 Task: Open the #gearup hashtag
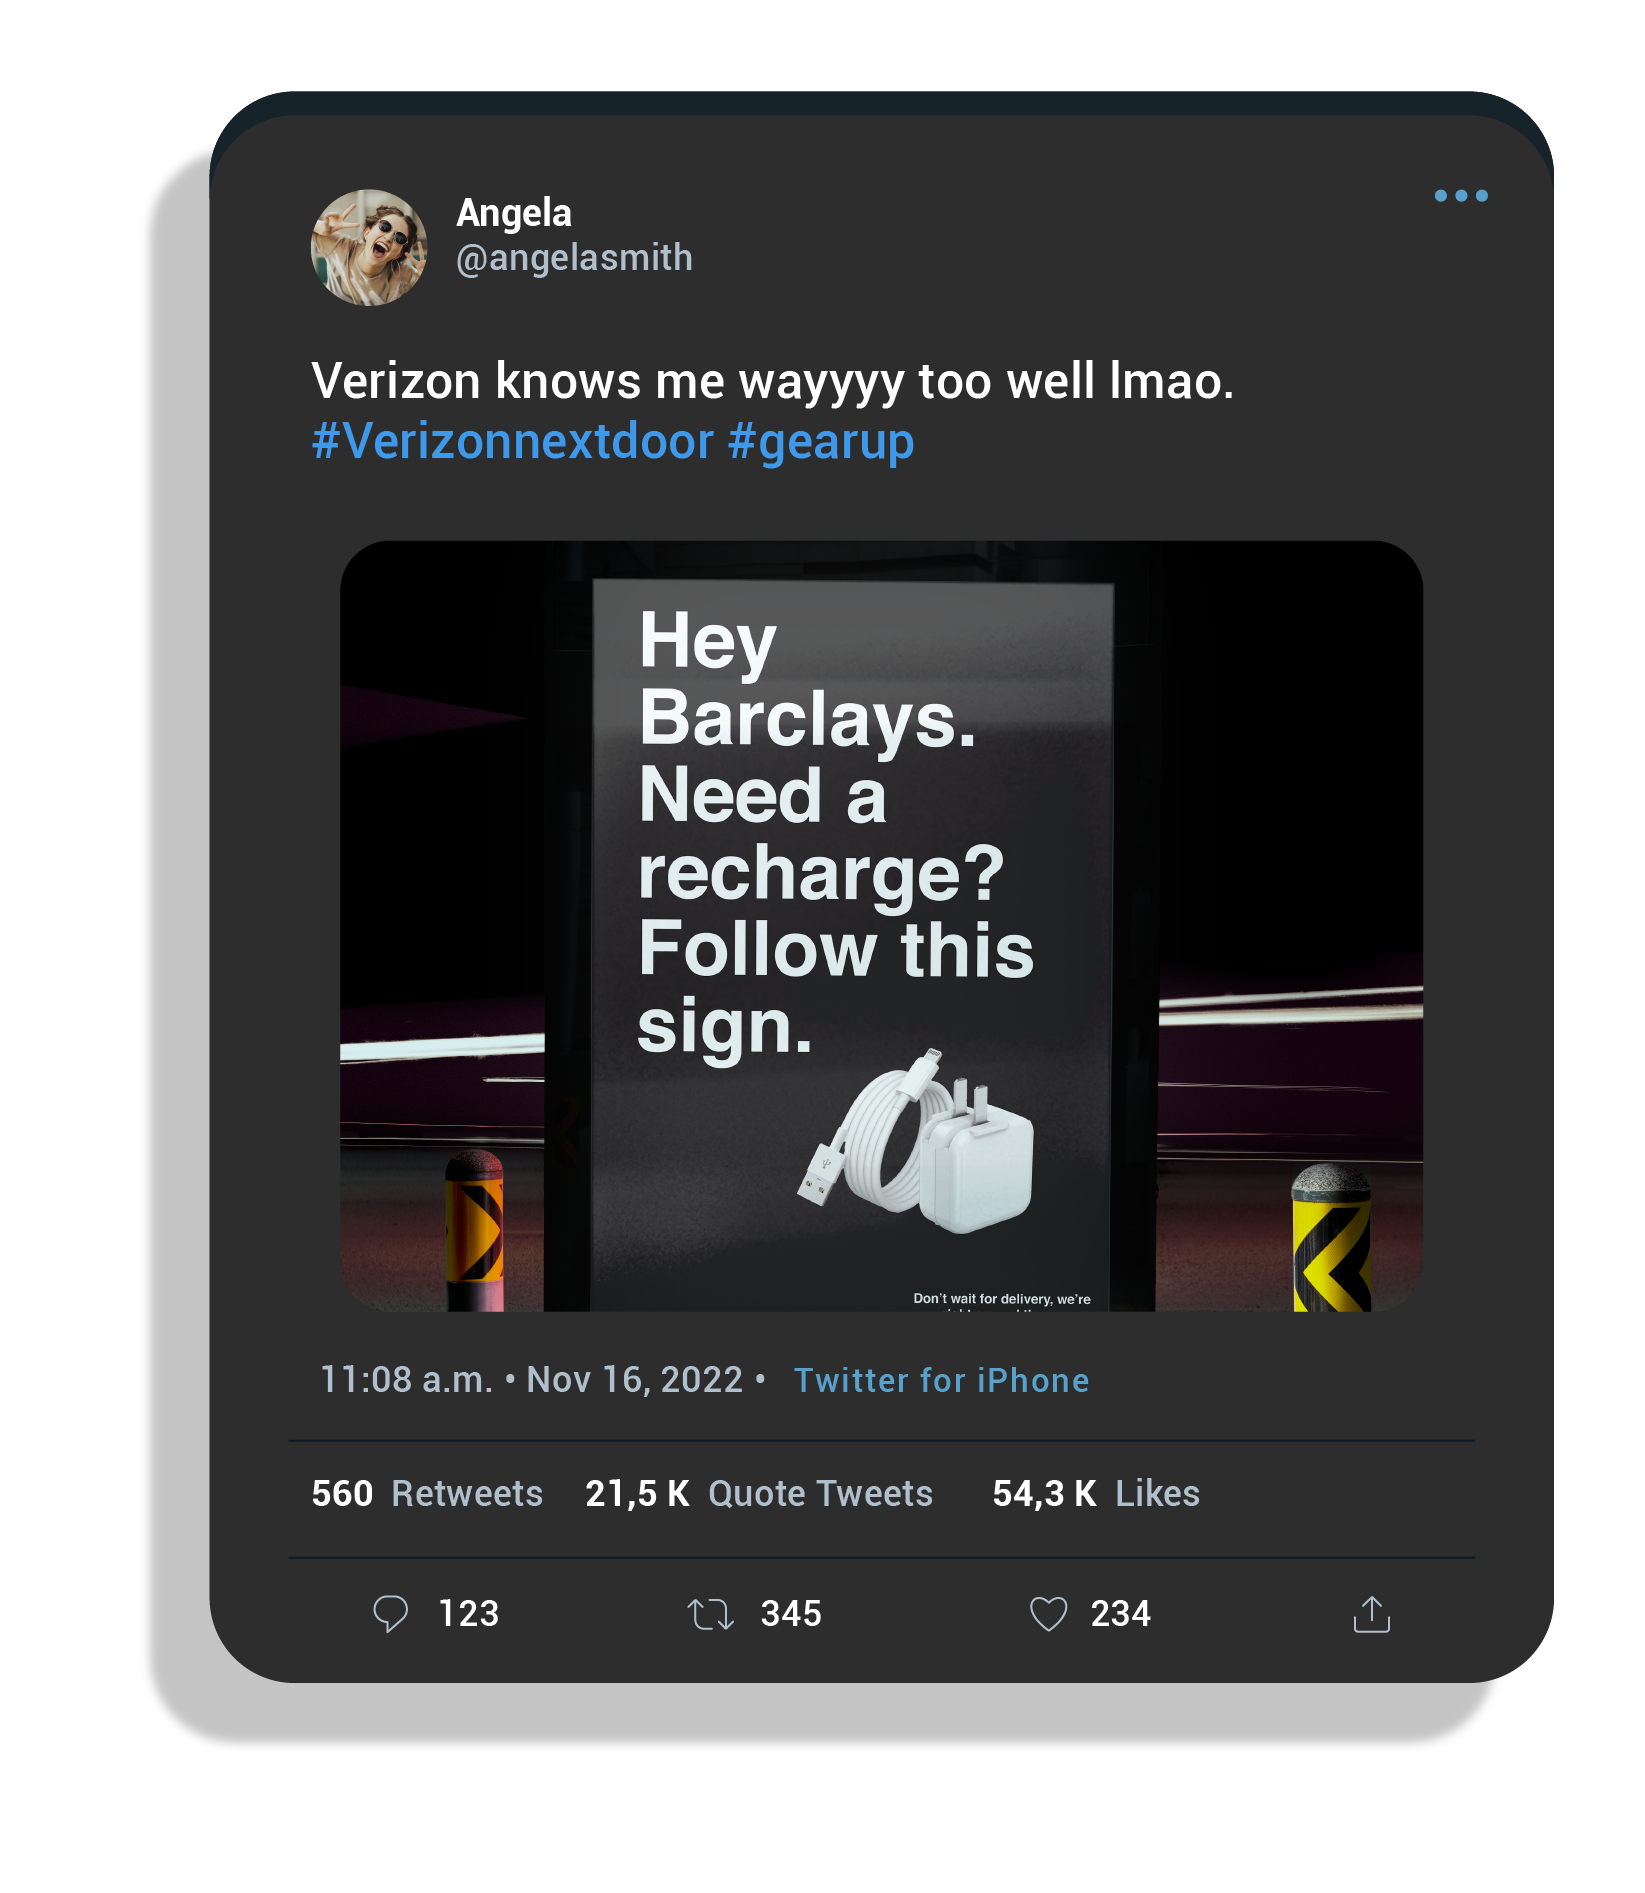point(821,443)
